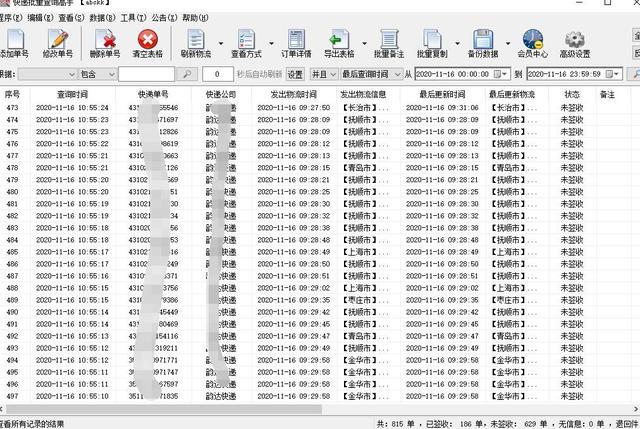Click last update time 2020-11-16 09:31:06
Image resolution: width=640 pixels, height=429 pixels.
442,108
